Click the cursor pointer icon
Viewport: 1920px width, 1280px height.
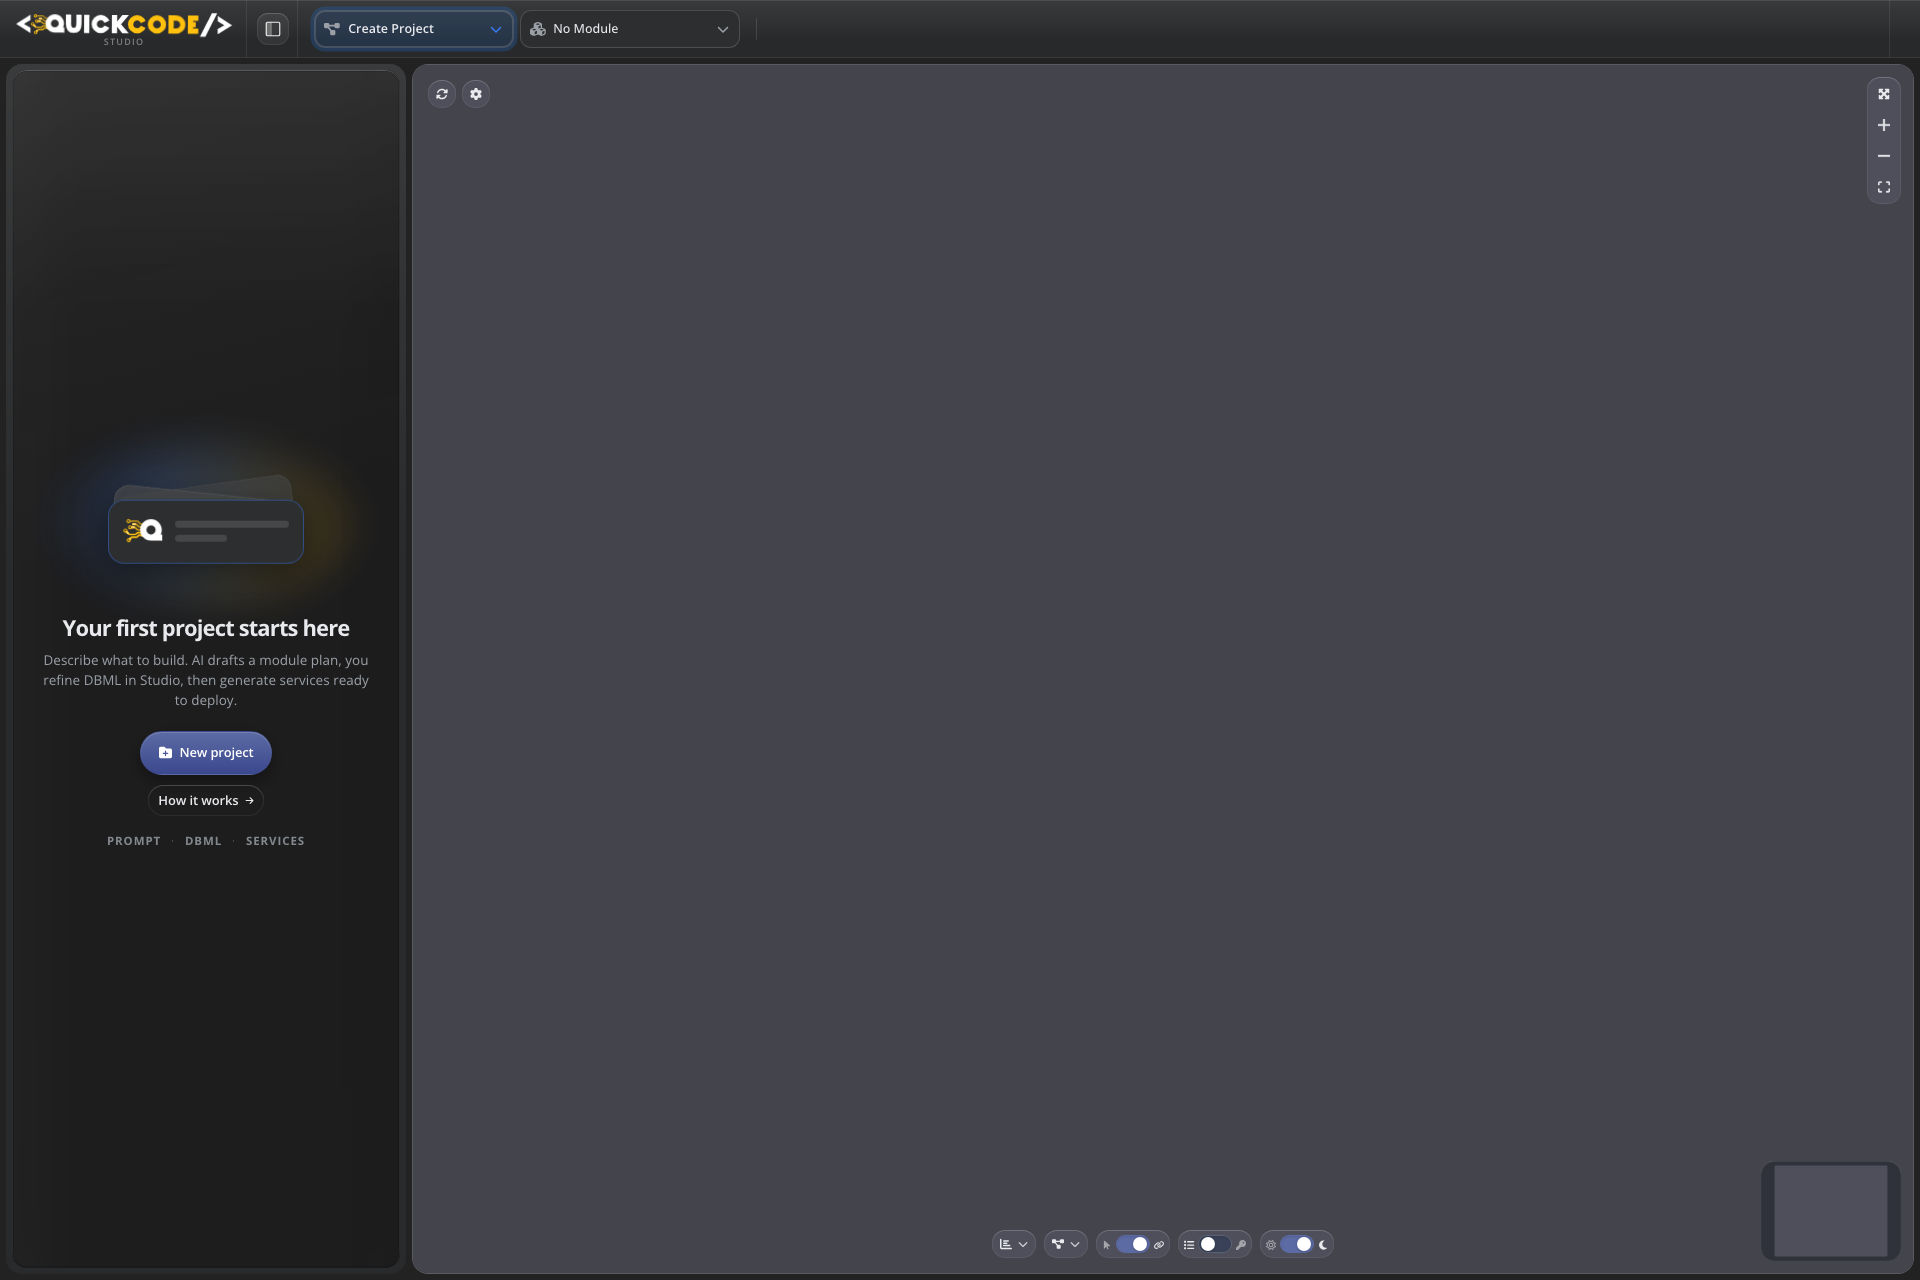[x=1106, y=1245]
